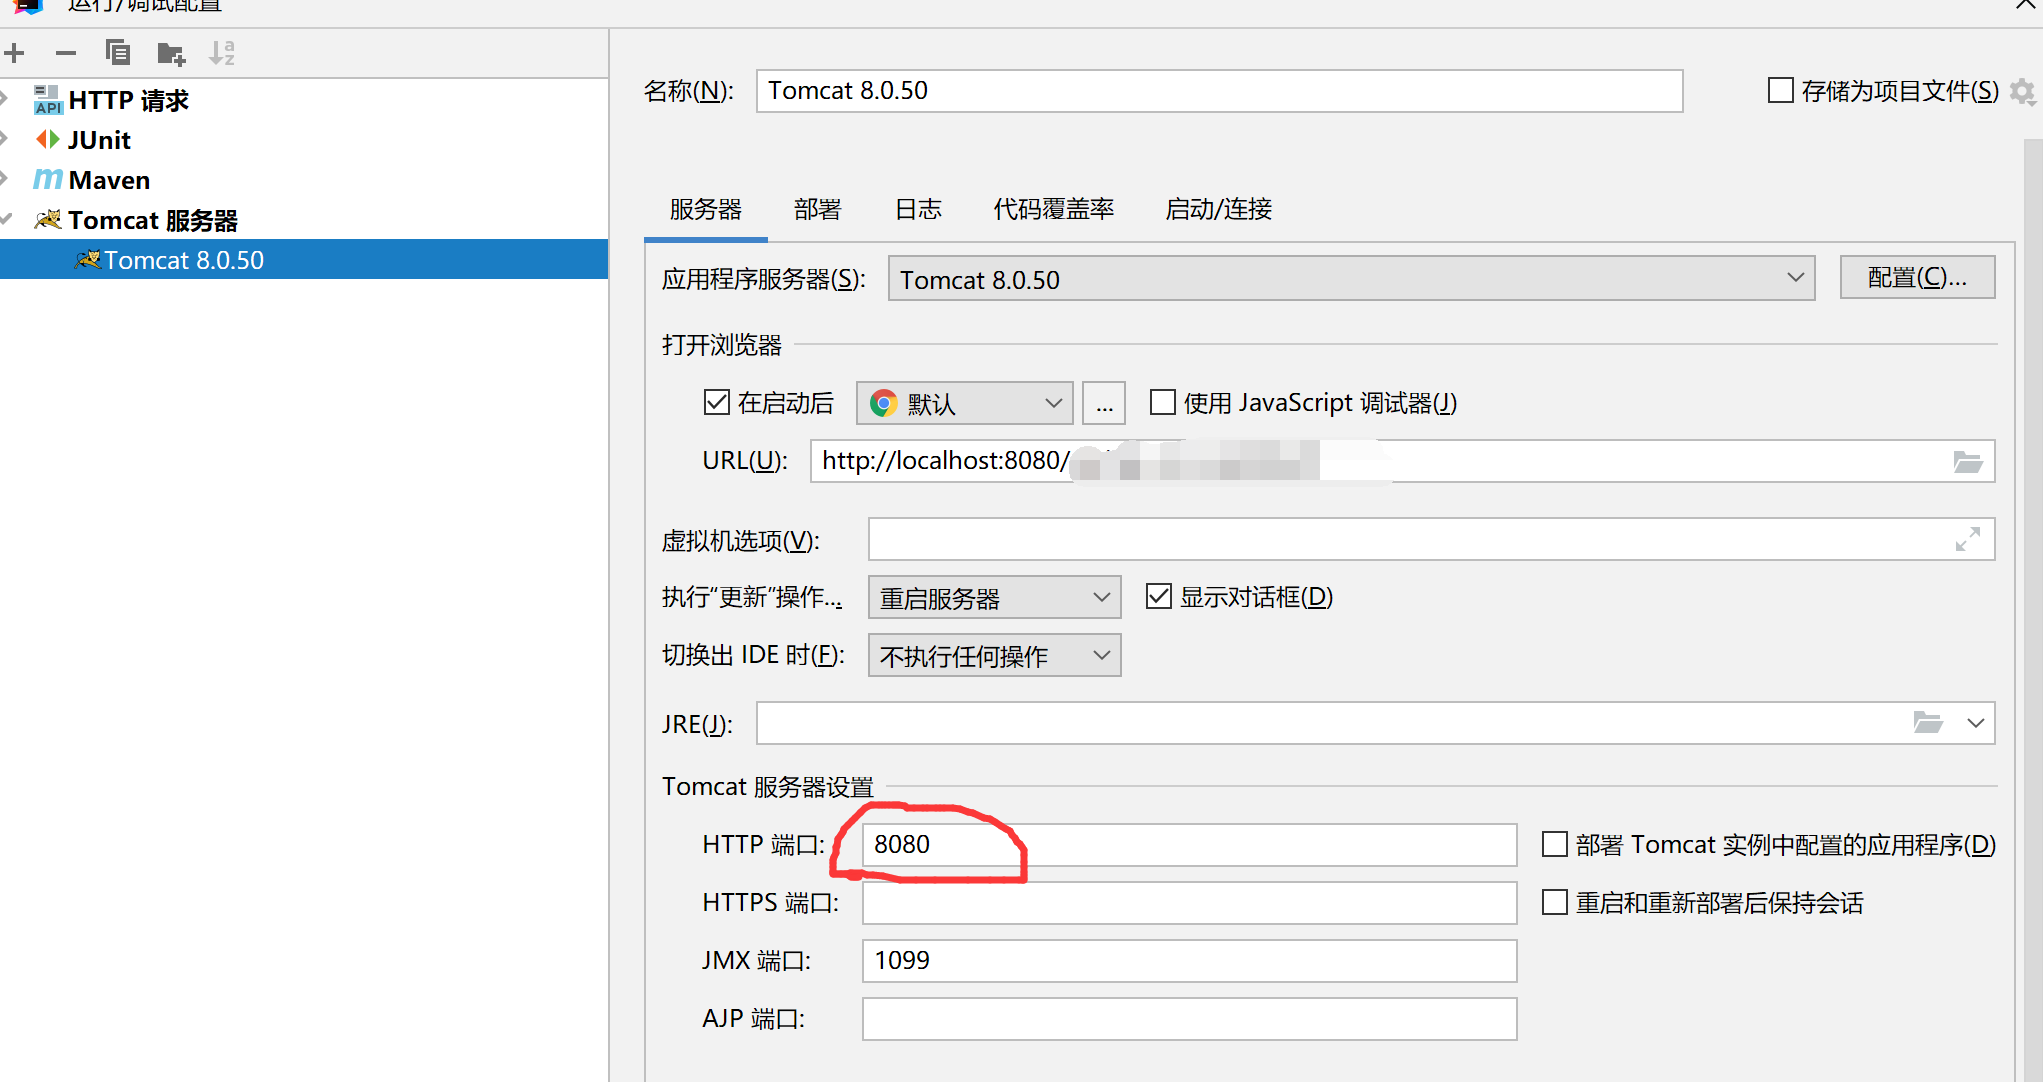Click the URL input field
This screenshot has height=1082, width=2043.
1402,461
